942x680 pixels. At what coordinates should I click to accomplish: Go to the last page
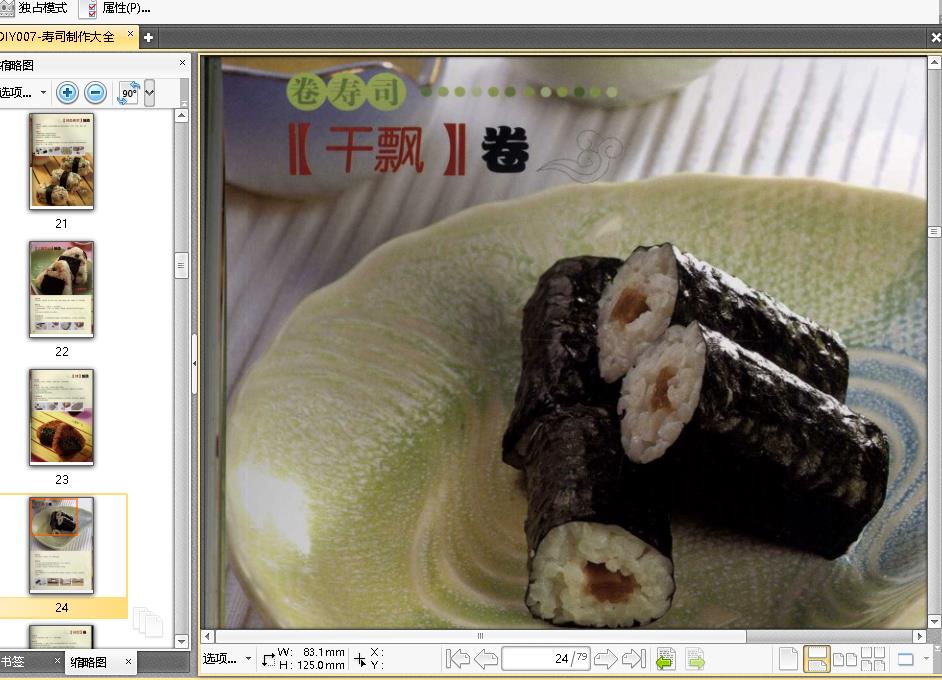634,659
